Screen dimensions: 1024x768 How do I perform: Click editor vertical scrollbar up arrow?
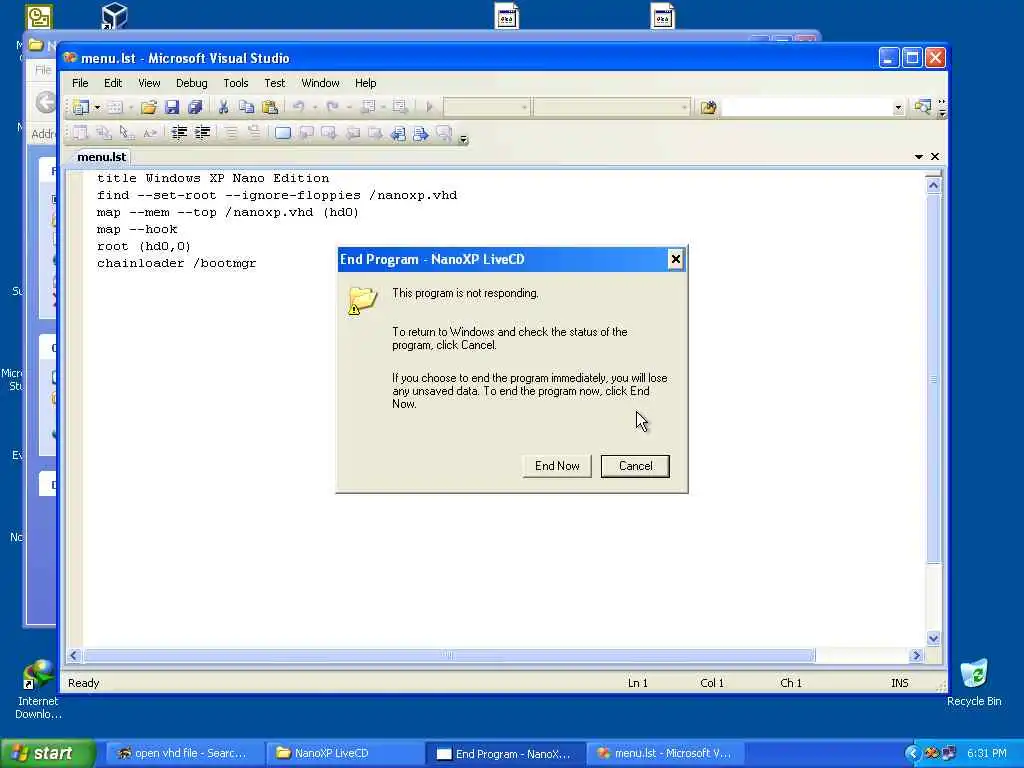(933, 185)
